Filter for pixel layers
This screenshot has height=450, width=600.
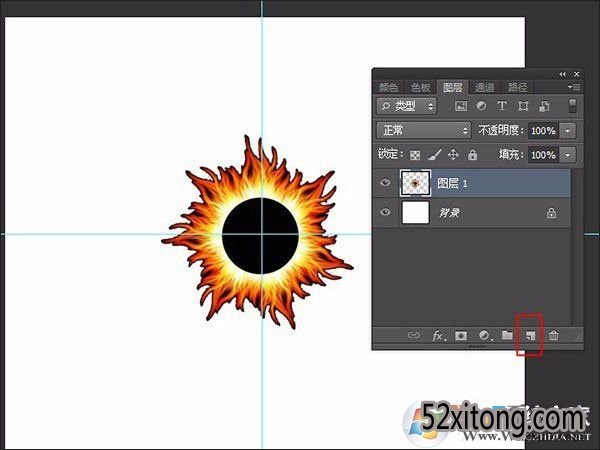coord(461,106)
